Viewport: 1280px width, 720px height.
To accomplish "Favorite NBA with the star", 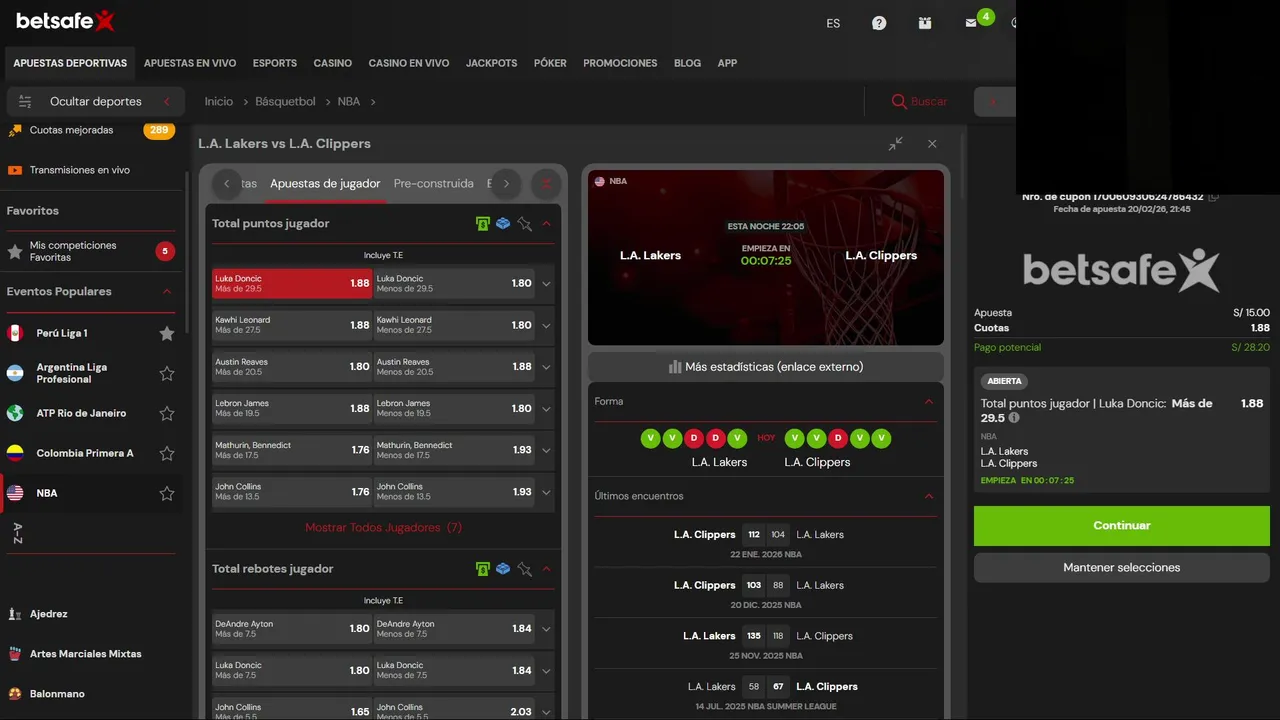I will point(167,493).
